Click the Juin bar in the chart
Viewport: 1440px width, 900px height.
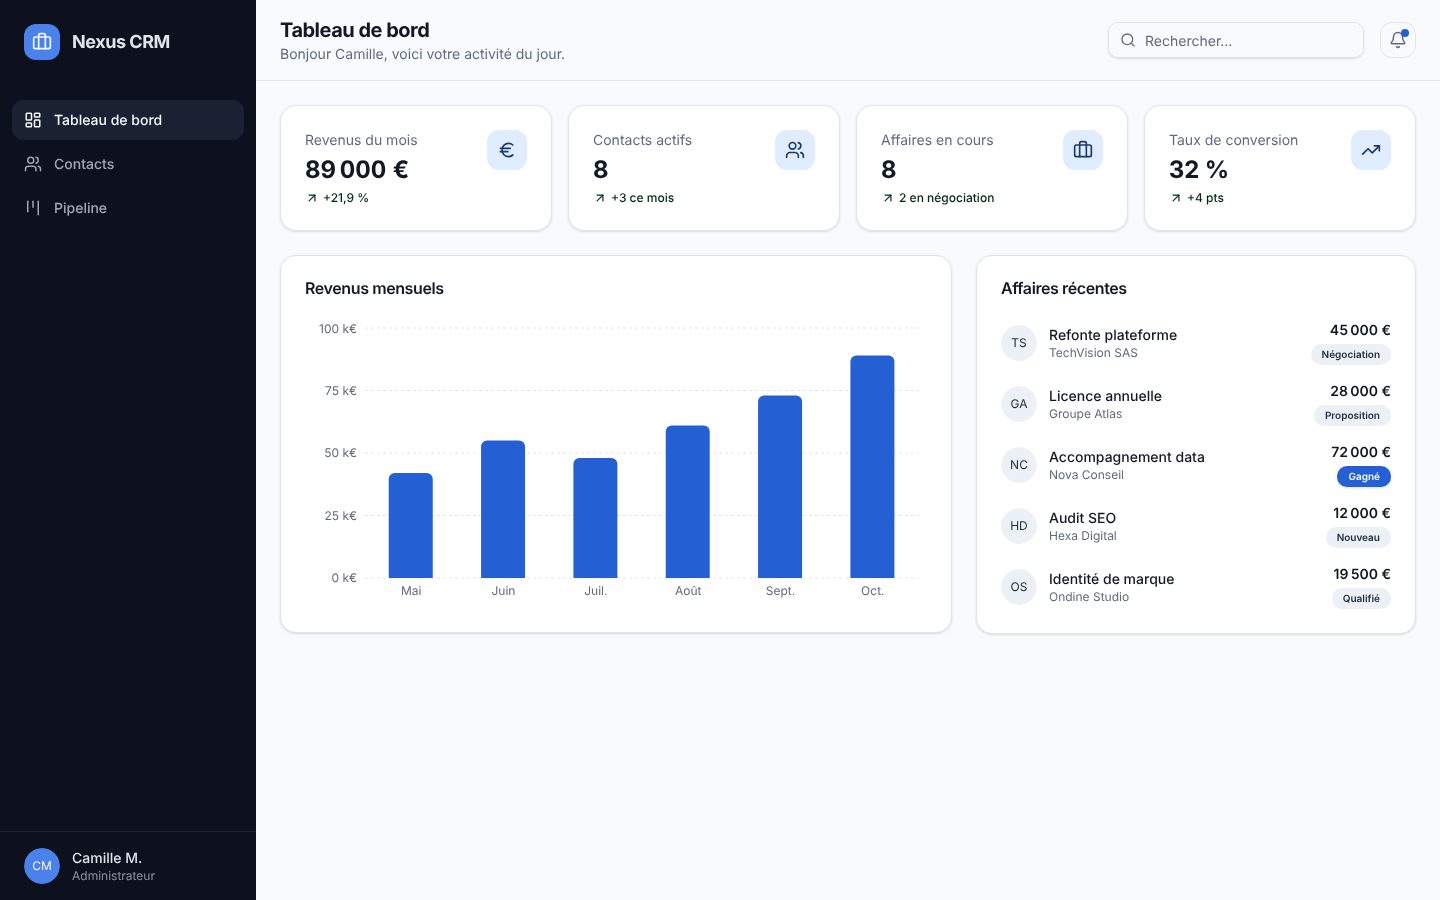(503, 509)
